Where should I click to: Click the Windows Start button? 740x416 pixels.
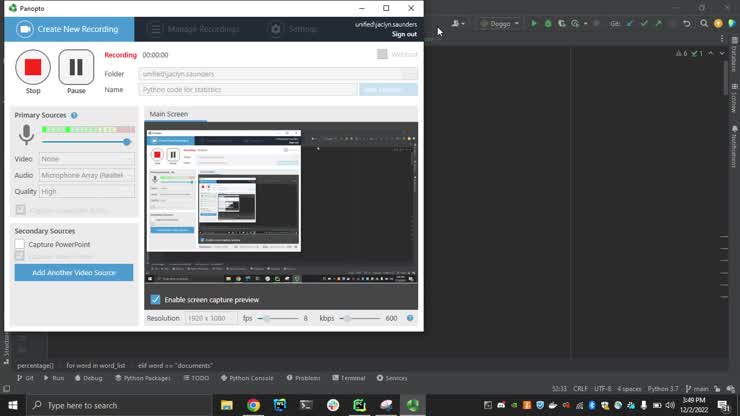coord(13,406)
